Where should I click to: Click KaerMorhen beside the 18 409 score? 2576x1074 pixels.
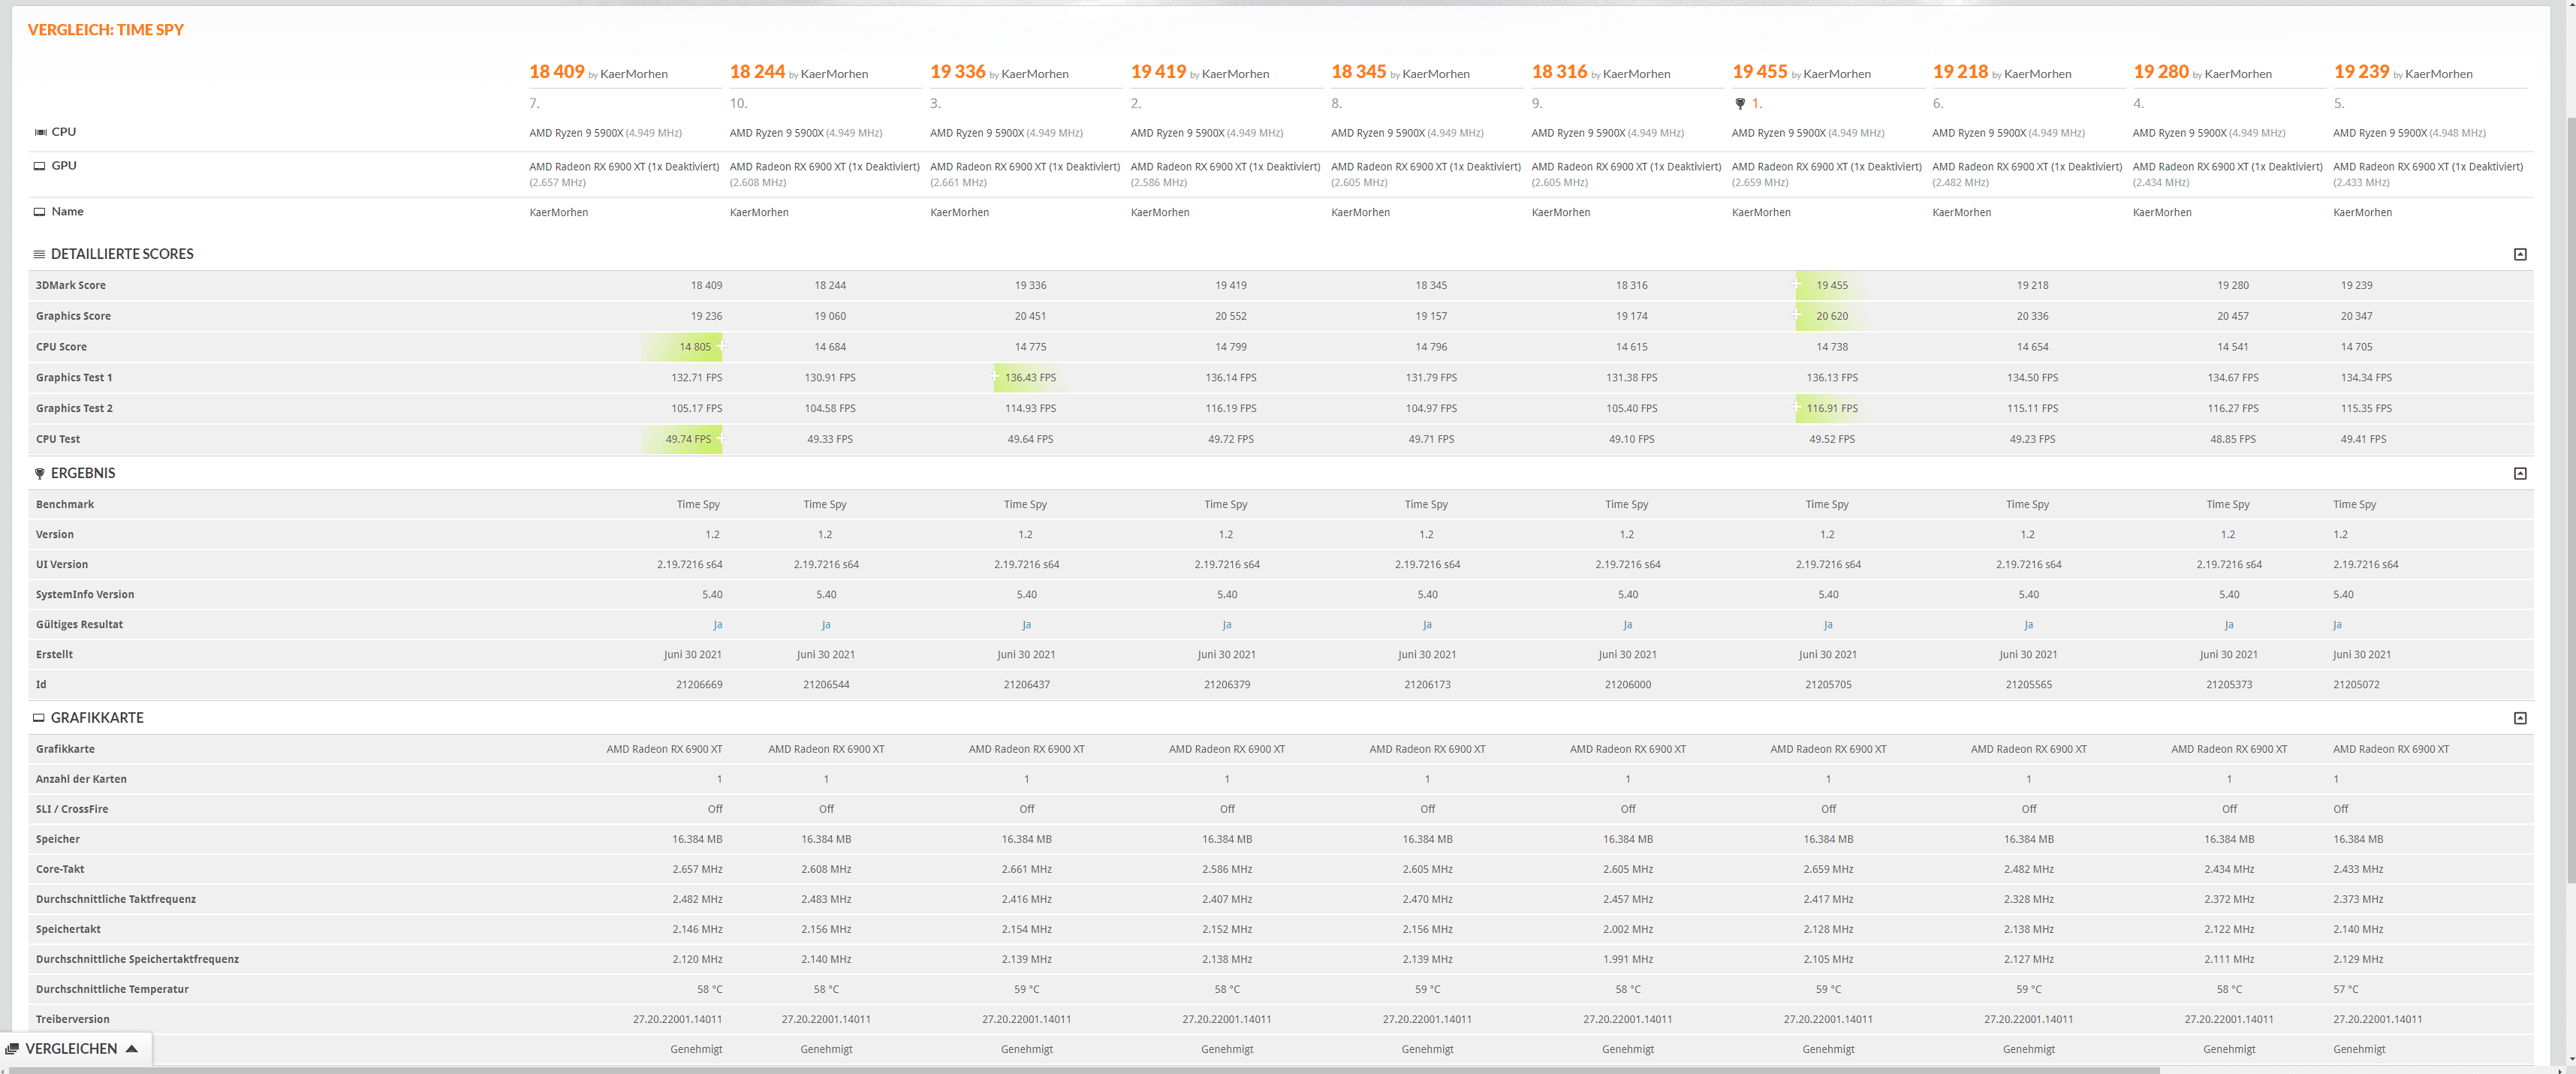634,74
